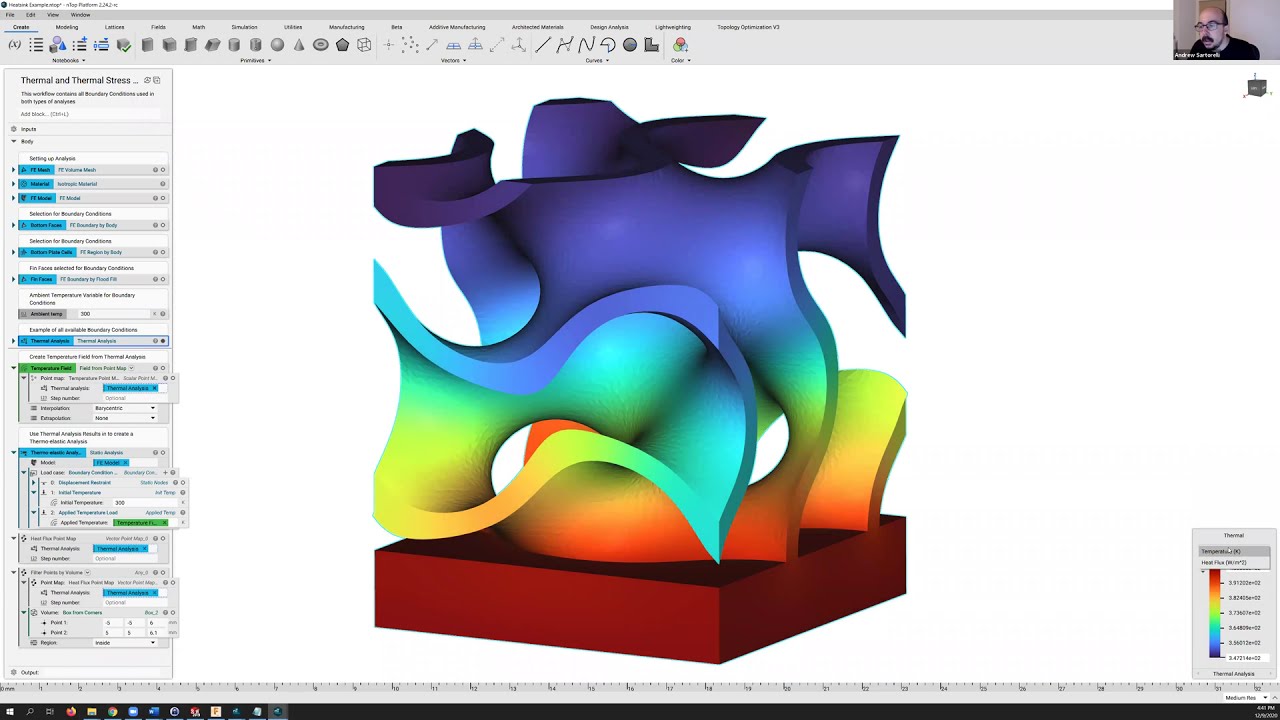The width and height of the screenshot is (1280, 720).
Task: Insert a Sphere primitive
Action: click(x=277, y=45)
